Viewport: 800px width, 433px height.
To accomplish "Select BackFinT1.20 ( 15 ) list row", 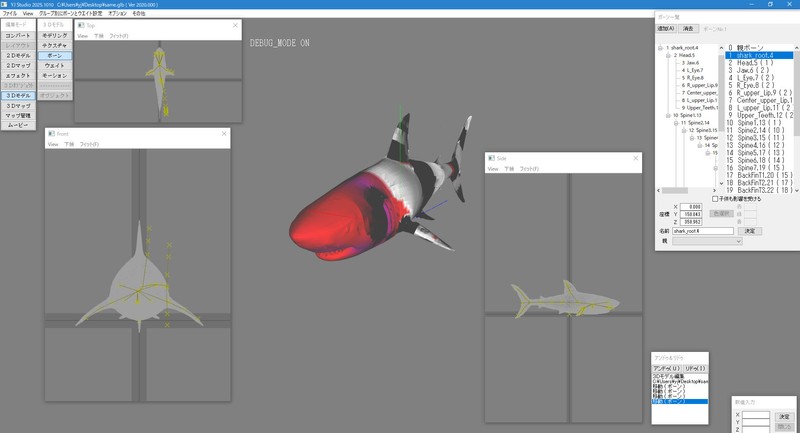I will [759, 175].
